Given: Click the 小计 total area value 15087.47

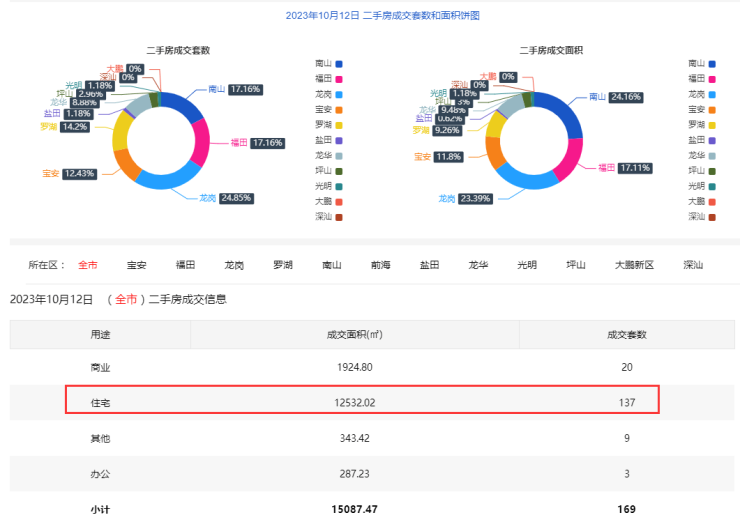Looking at the screenshot, I should click(x=354, y=509).
